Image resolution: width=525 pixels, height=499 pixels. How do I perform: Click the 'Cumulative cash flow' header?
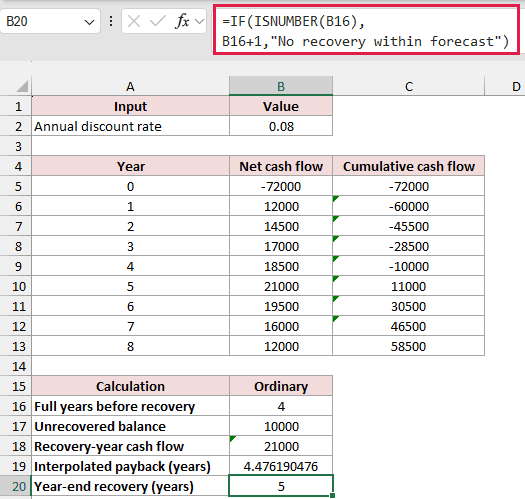(408, 166)
